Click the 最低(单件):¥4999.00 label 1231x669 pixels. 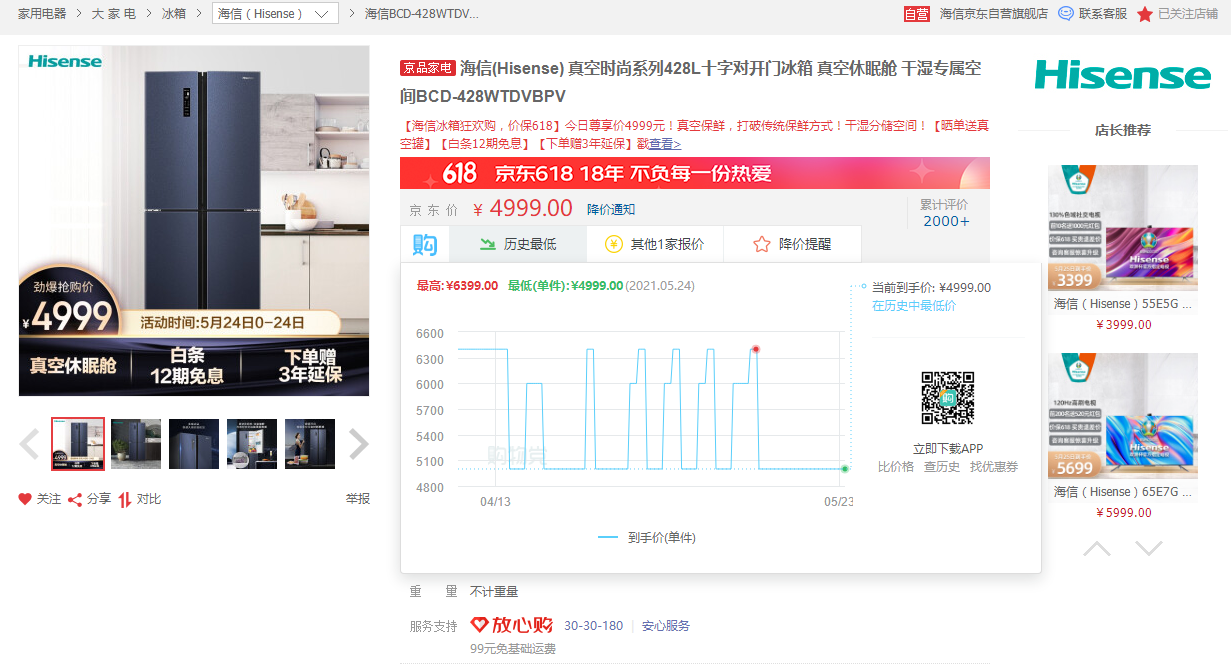(565, 286)
